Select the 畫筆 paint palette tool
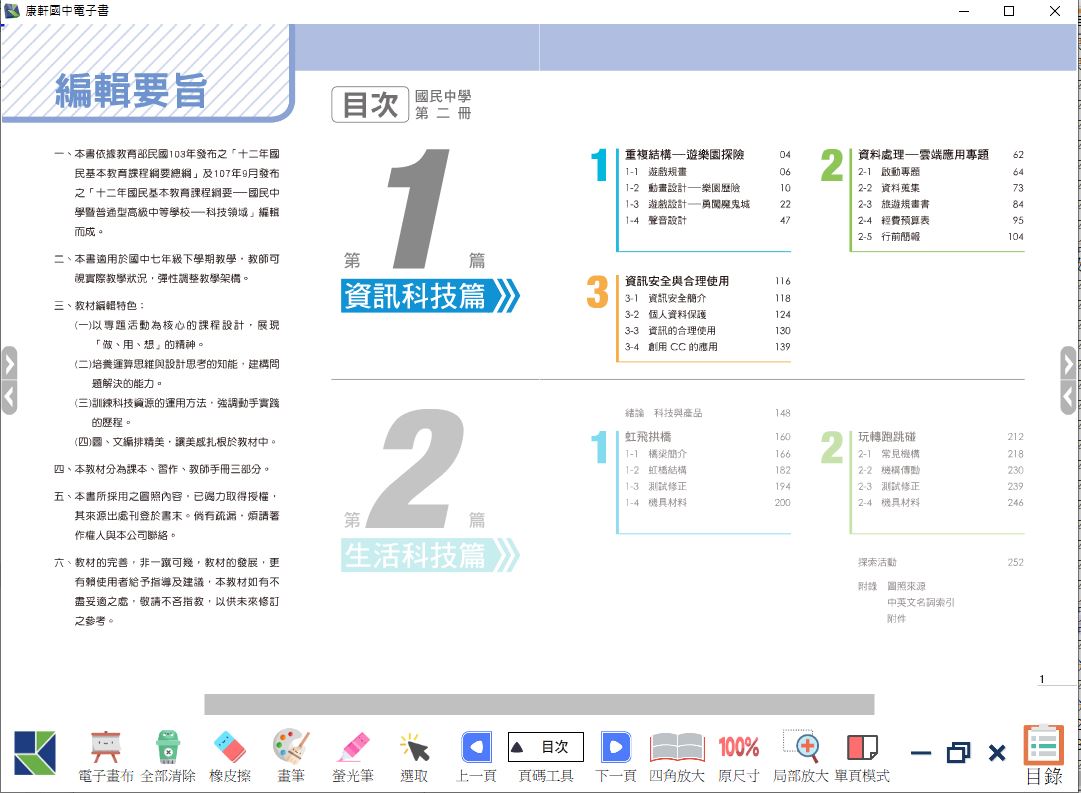The image size is (1081, 793). 291,747
